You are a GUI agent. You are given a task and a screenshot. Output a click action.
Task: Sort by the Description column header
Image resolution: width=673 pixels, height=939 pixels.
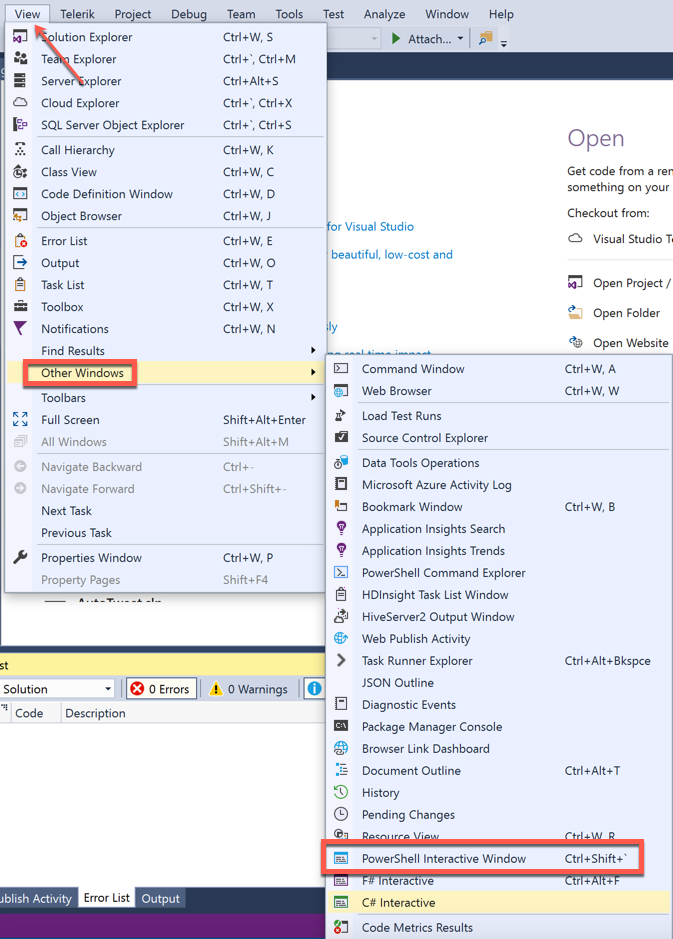[95, 713]
